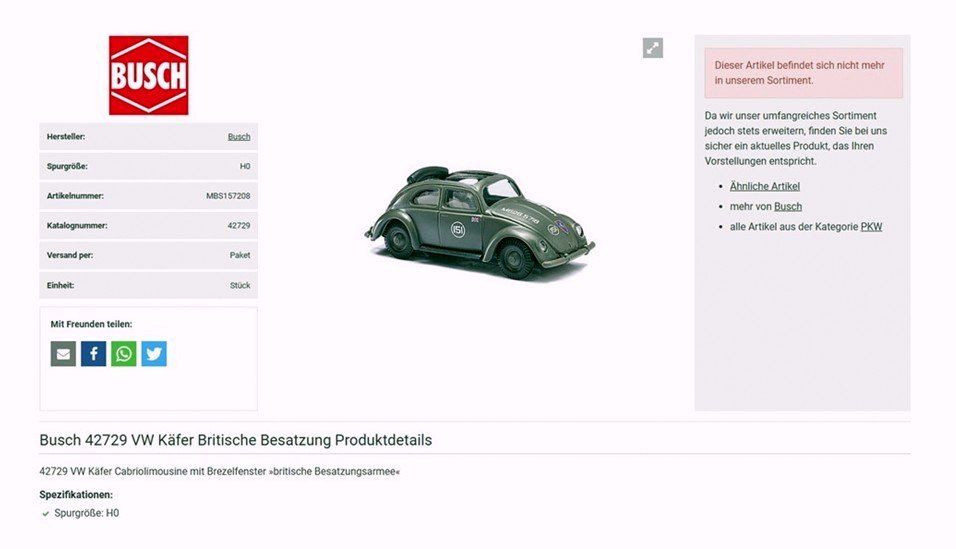Share the product via WhatsApp
This screenshot has height=549, width=956.
point(124,354)
